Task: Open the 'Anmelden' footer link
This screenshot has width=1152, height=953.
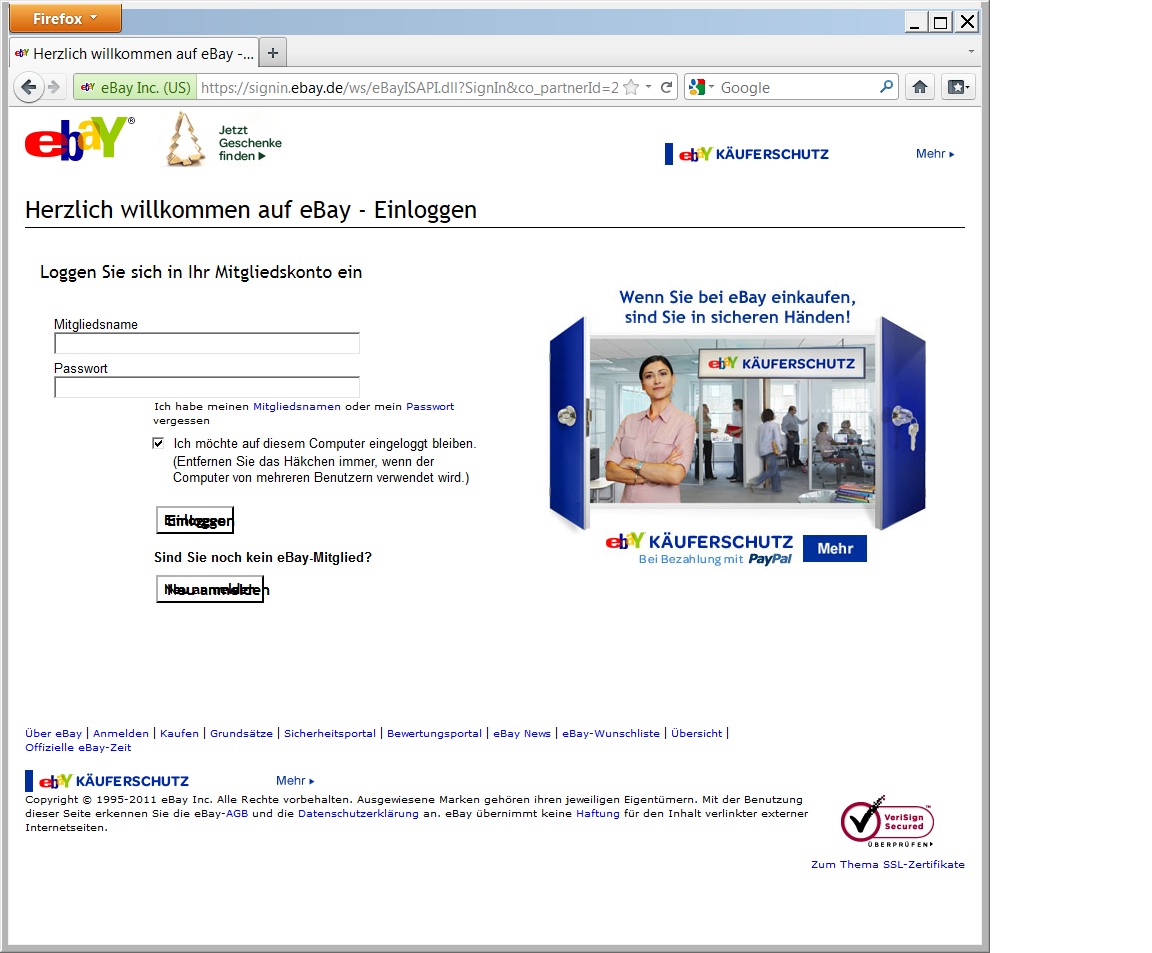Action: click(120, 733)
